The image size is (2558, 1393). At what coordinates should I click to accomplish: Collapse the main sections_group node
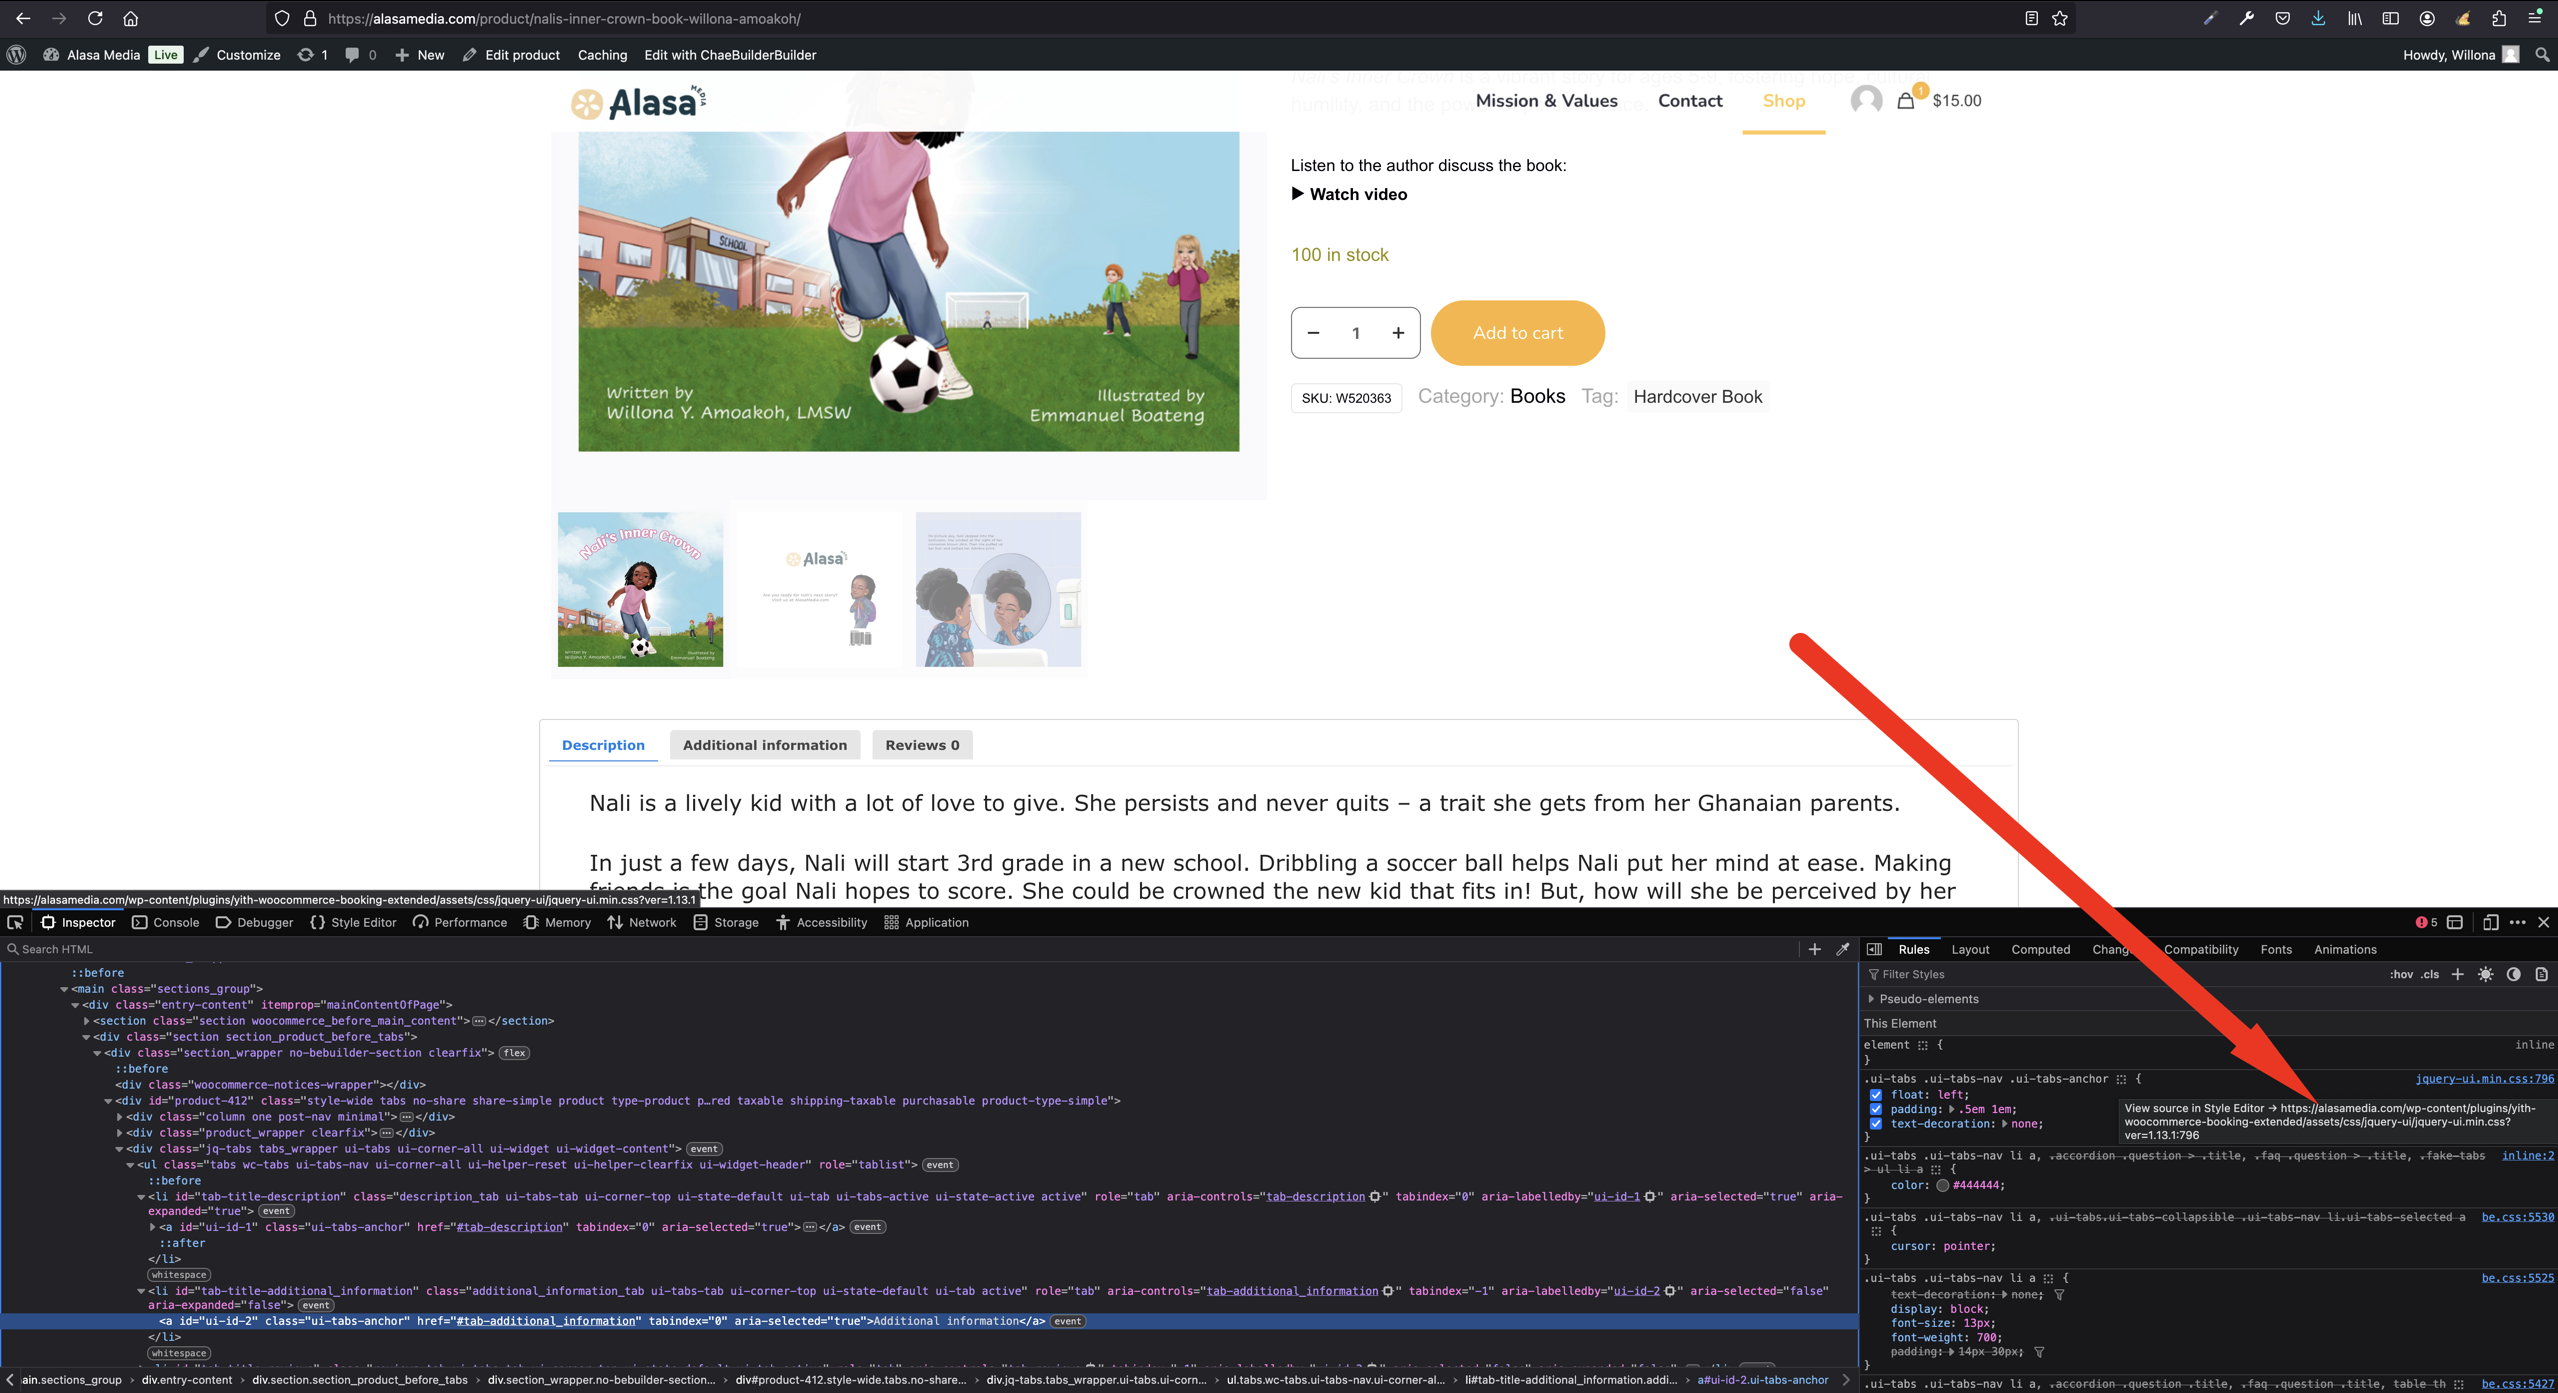point(64,989)
